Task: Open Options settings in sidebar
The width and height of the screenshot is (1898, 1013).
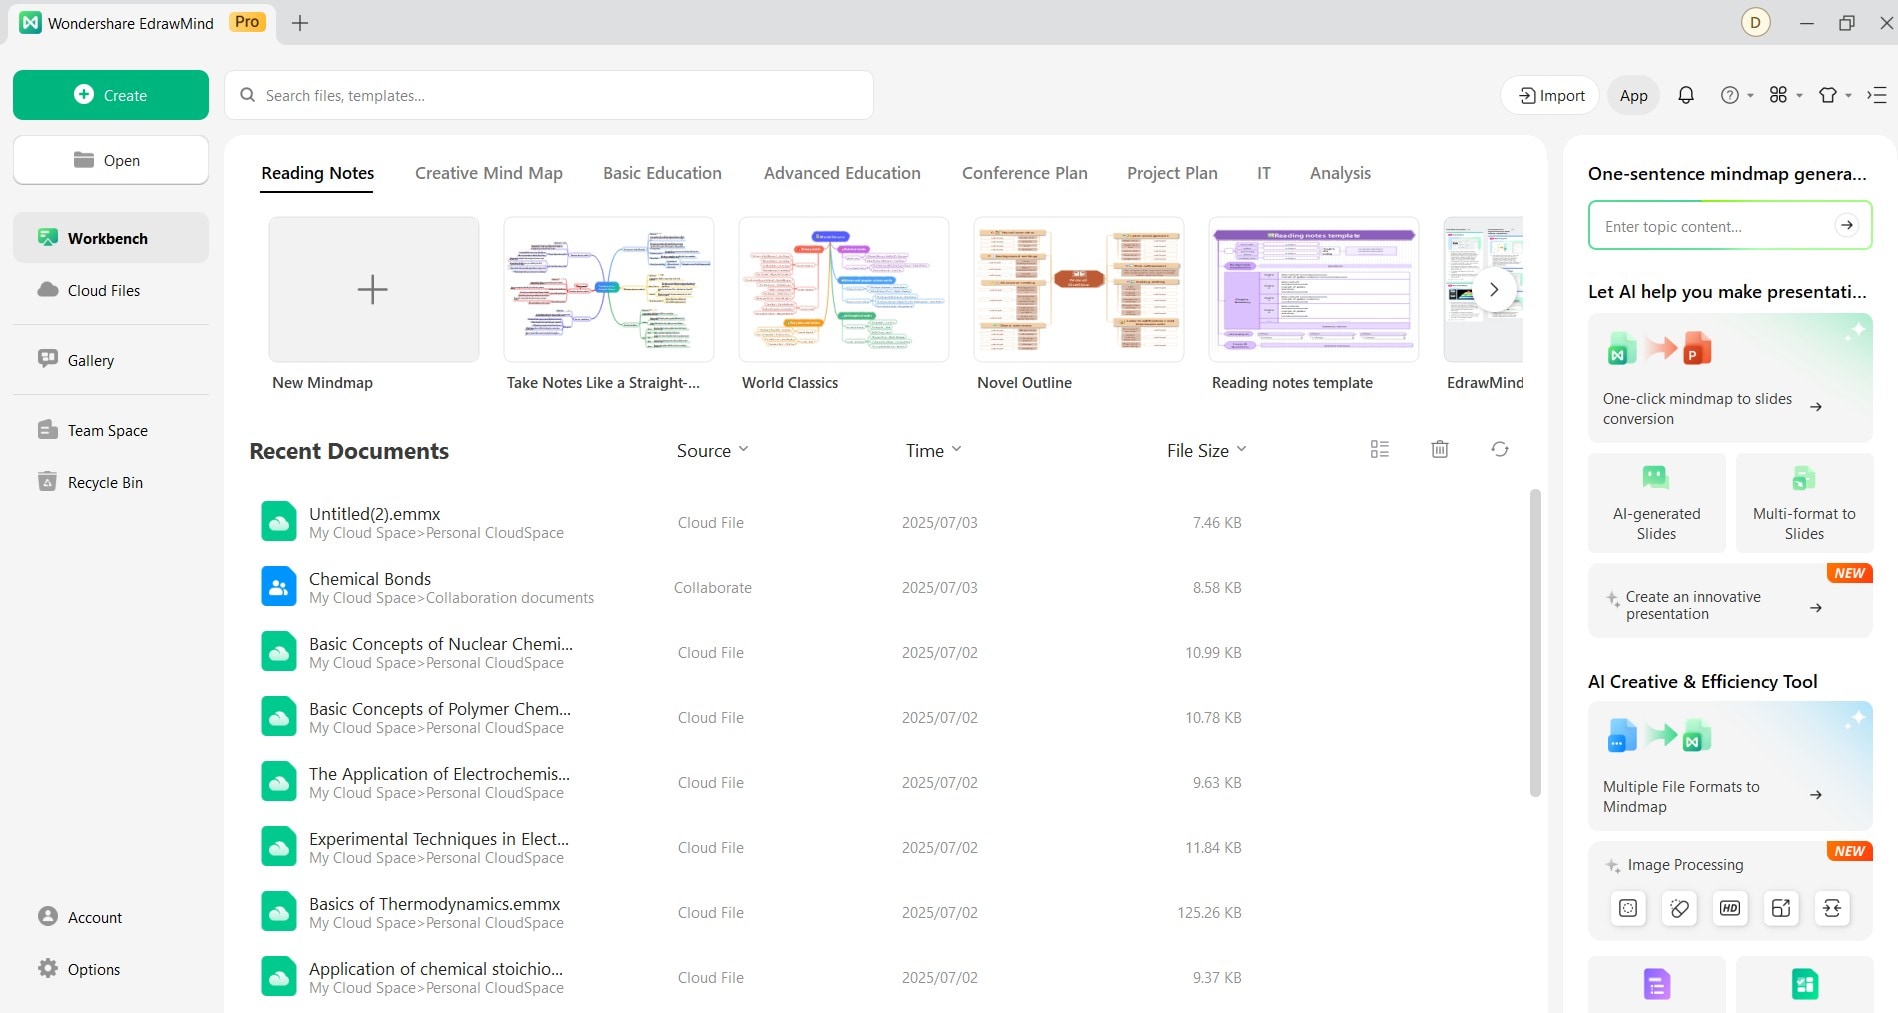Action: pyautogui.click(x=111, y=969)
